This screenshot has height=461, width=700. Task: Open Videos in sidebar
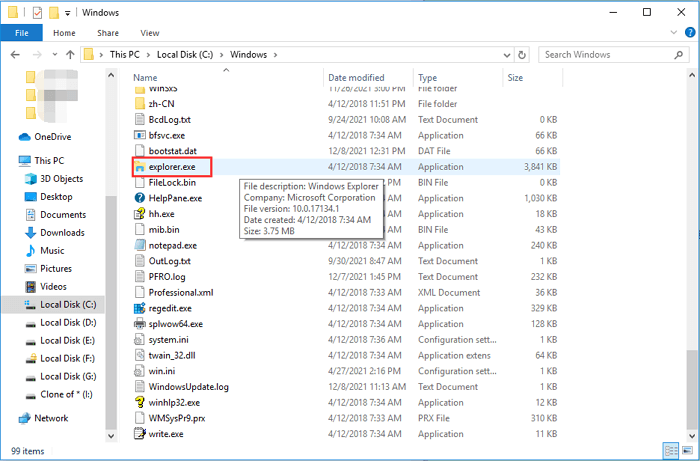[x=46, y=287]
